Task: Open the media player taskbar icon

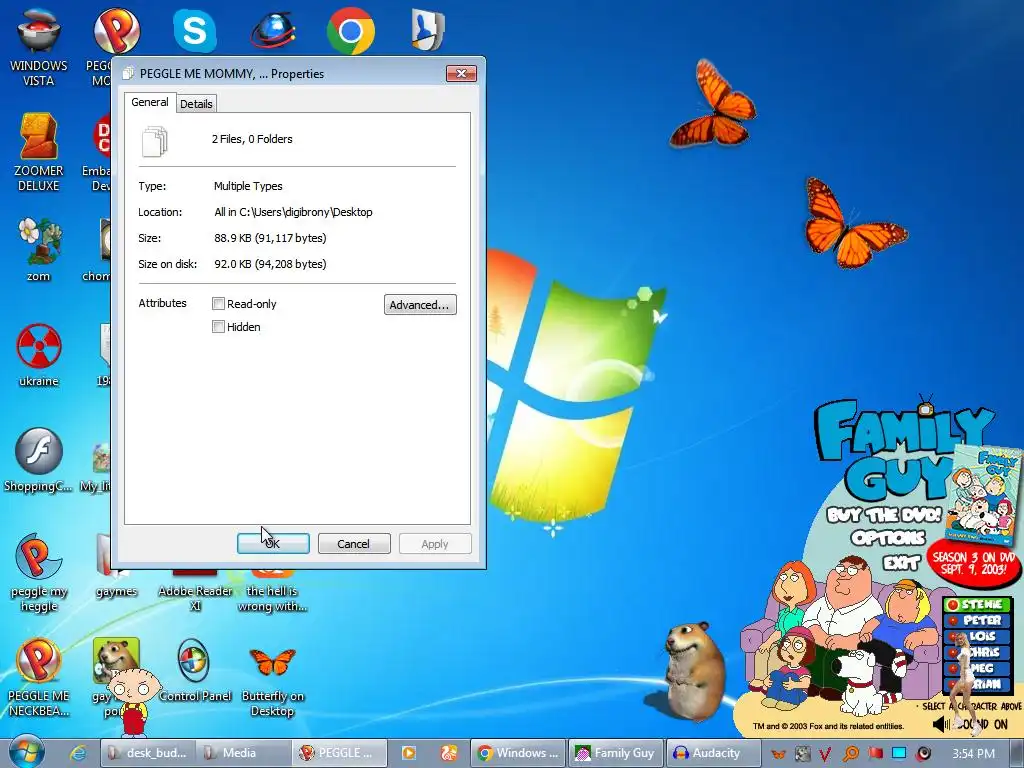Action: pos(409,753)
